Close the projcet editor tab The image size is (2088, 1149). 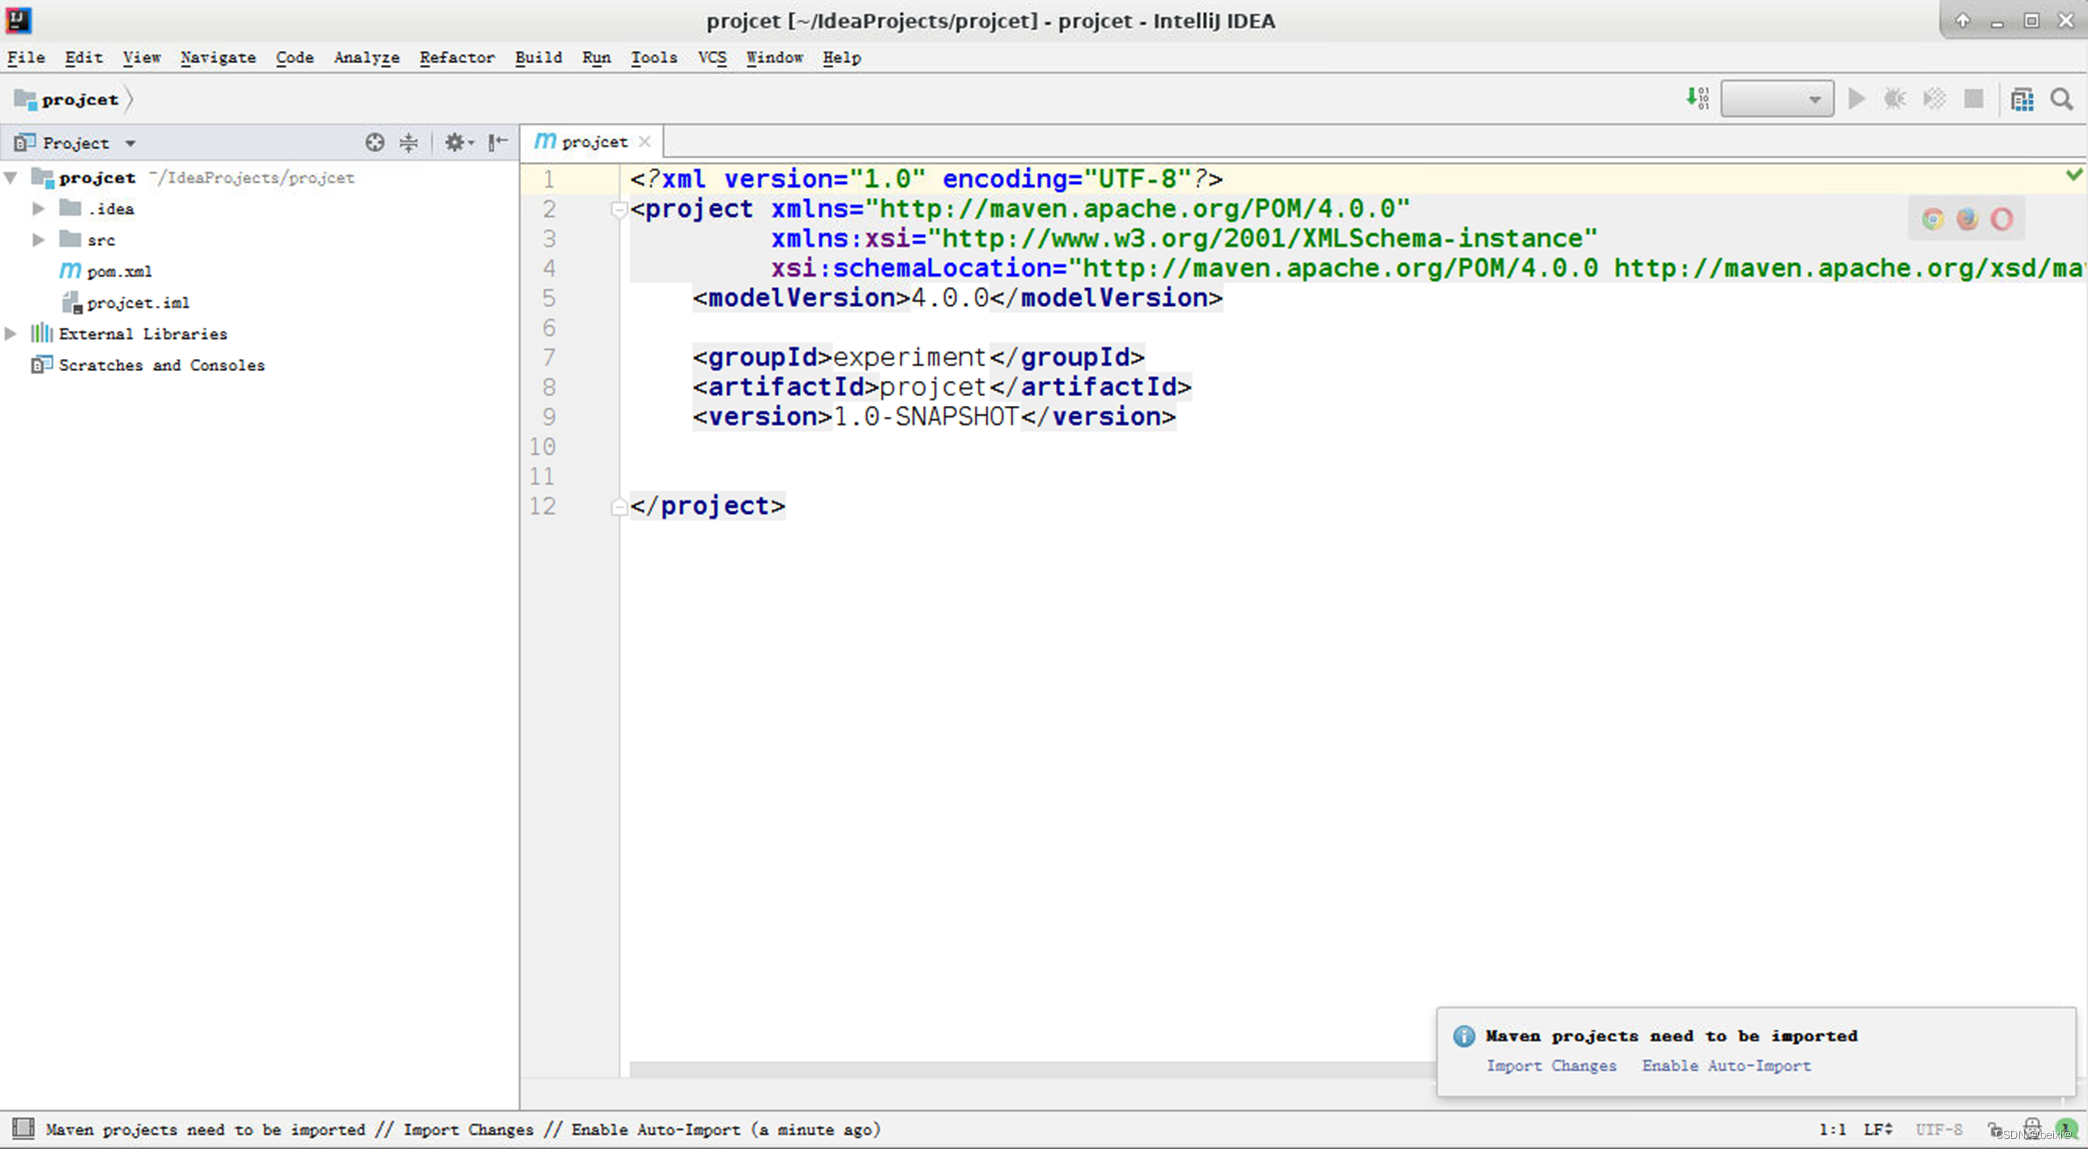tap(645, 142)
